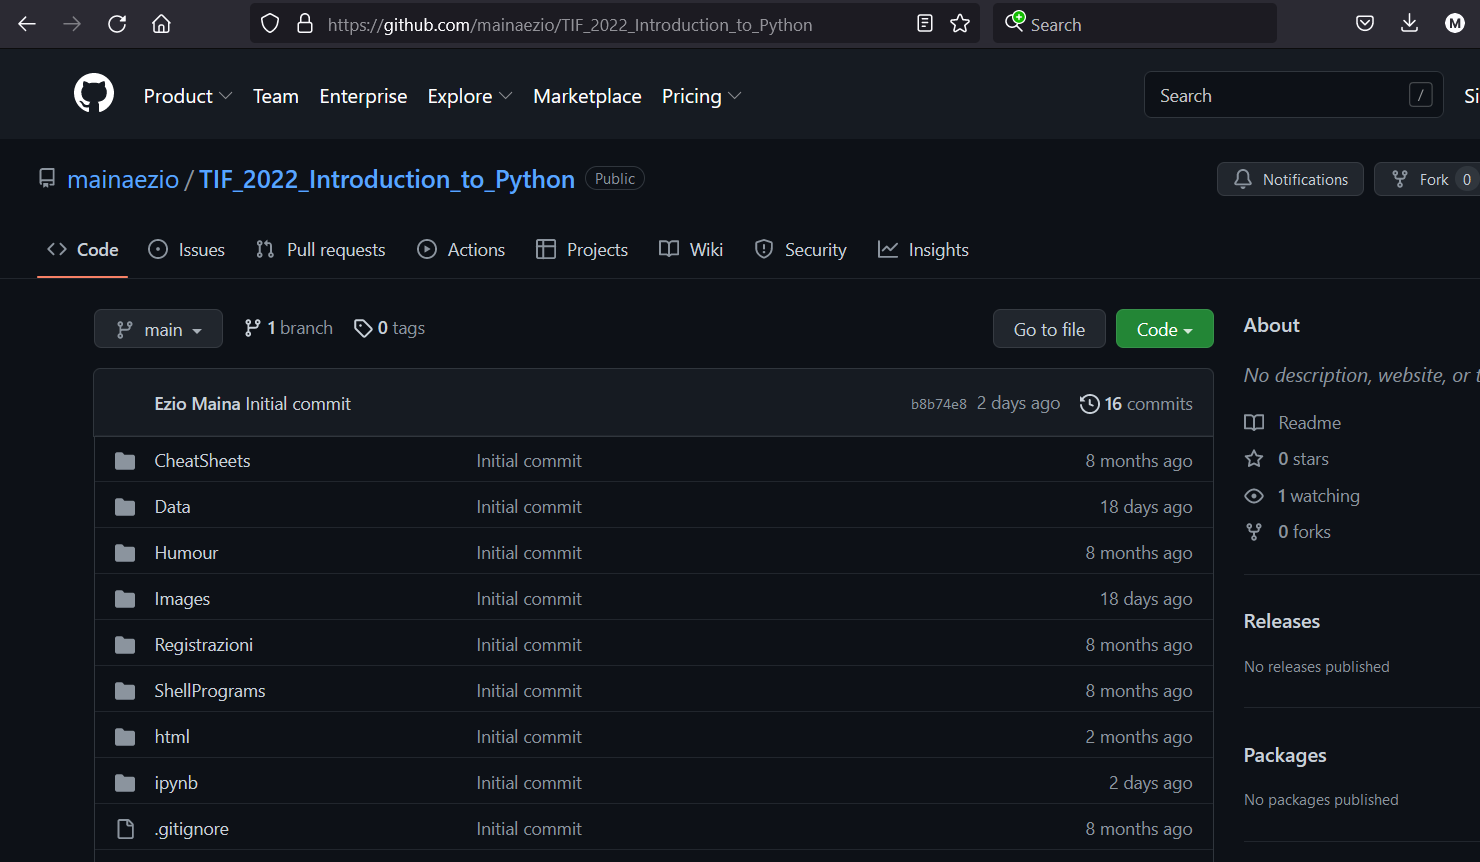Expand the Product menu
This screenshot has width=1480, height=862.
point(188,96)
